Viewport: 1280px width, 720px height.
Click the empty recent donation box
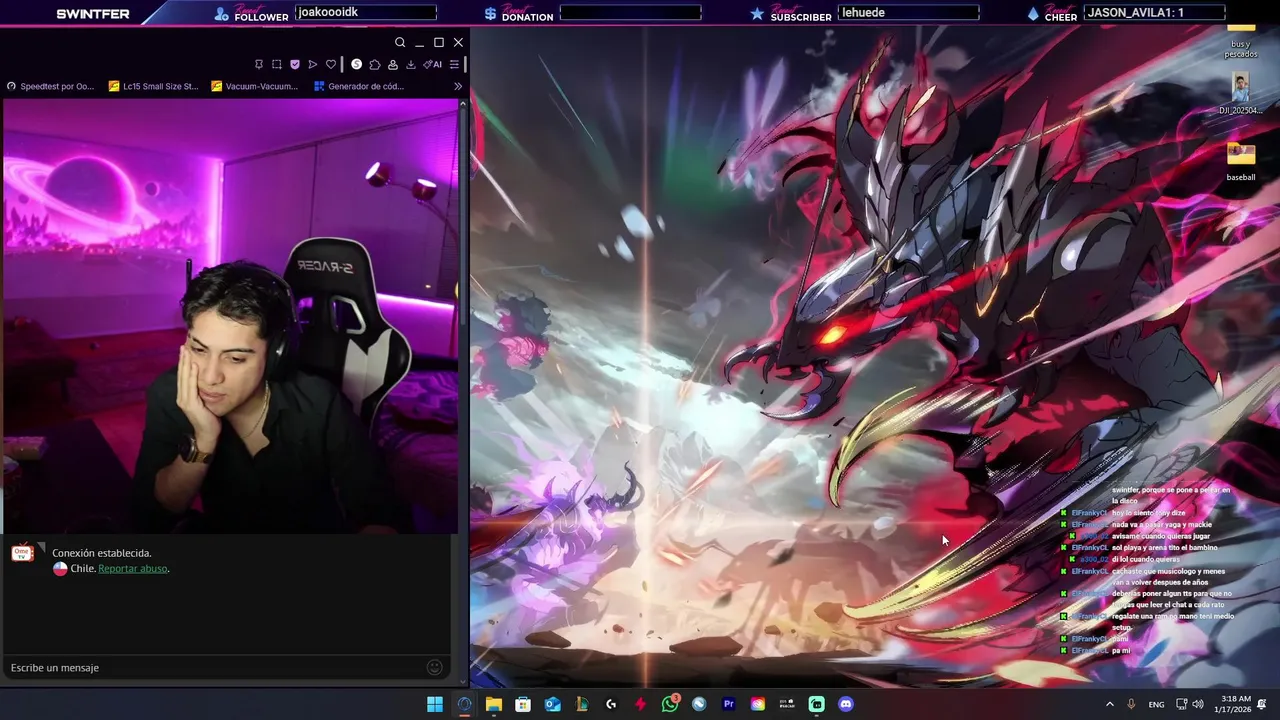coord(630,12)
